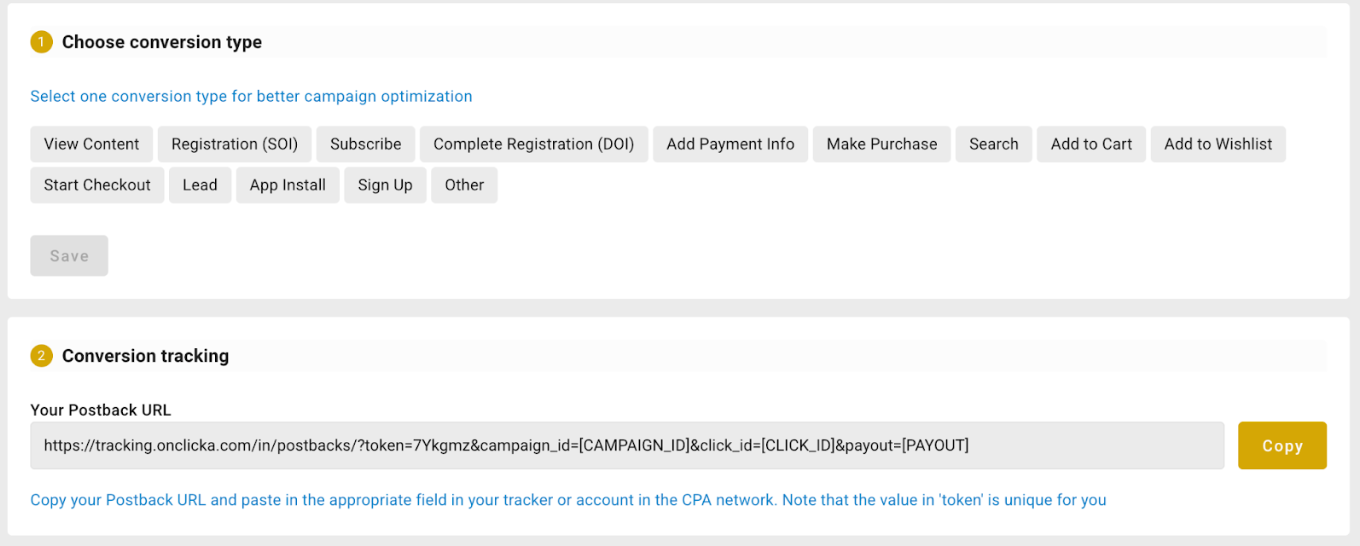Select the Subscribe conversion type
This screenshot has height=546, width=1360.
pos(366,144)
